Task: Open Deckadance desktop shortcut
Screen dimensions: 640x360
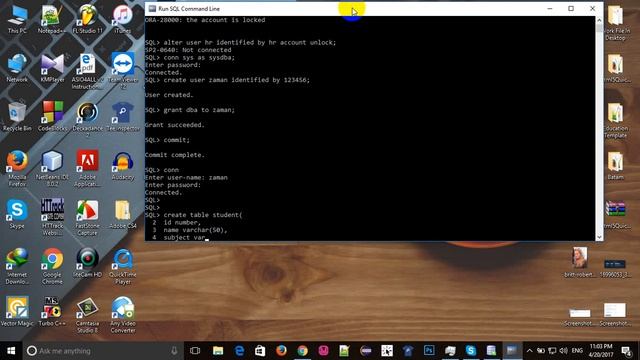Action: (x=87, y=119)
